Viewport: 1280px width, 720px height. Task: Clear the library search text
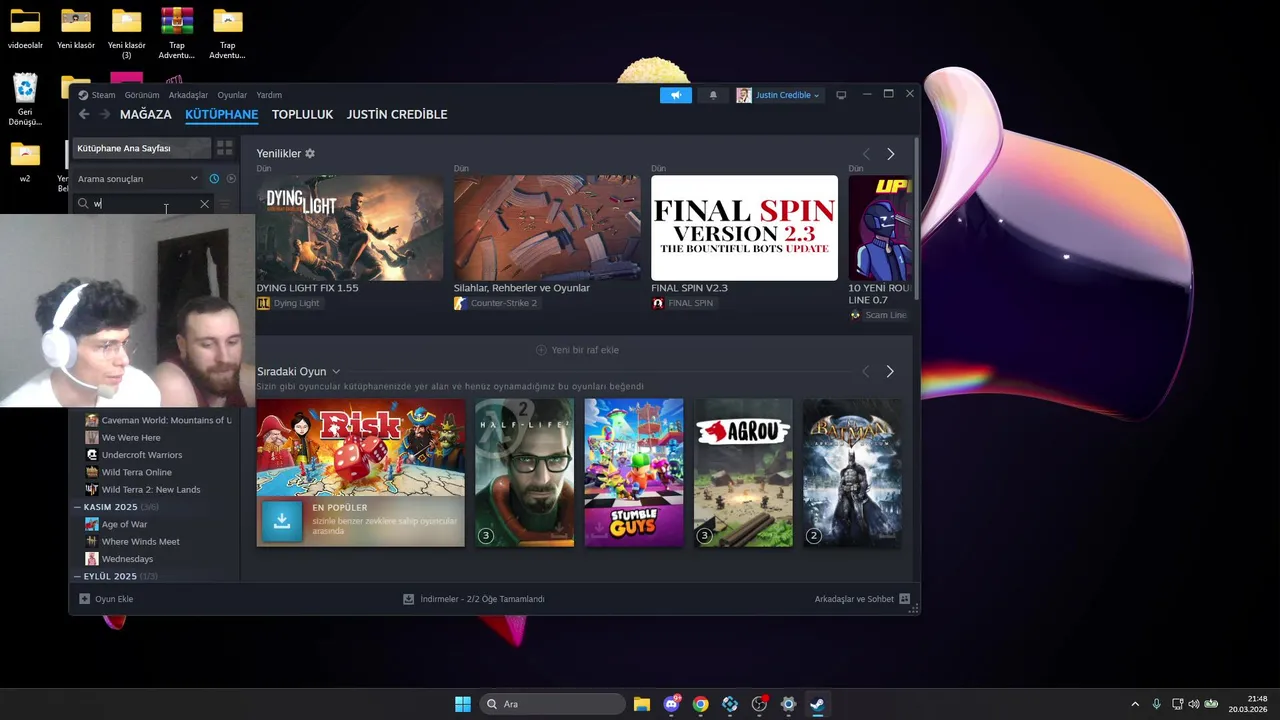[x=205, y=204]
